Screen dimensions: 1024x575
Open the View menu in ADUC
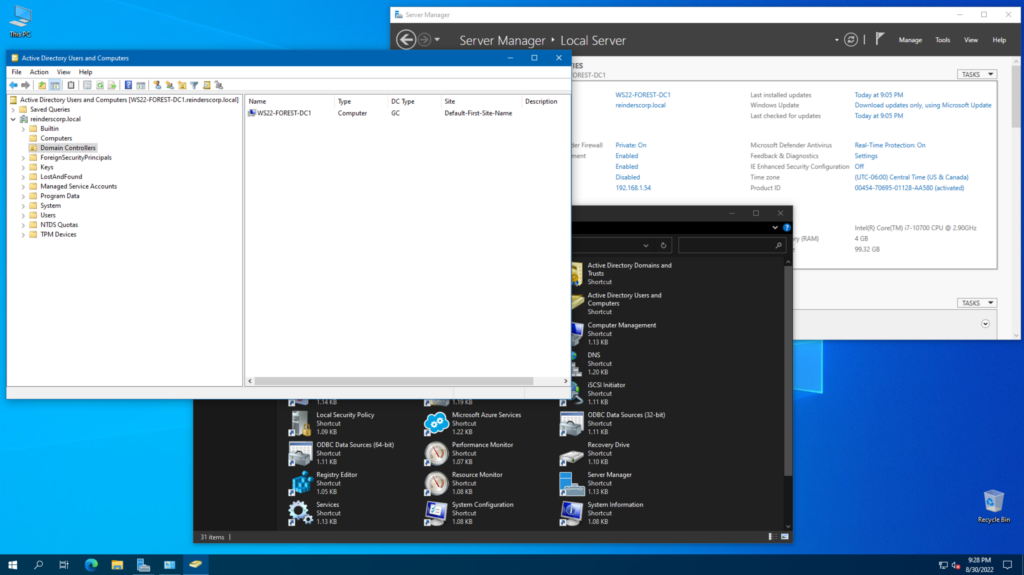[63, 72]
